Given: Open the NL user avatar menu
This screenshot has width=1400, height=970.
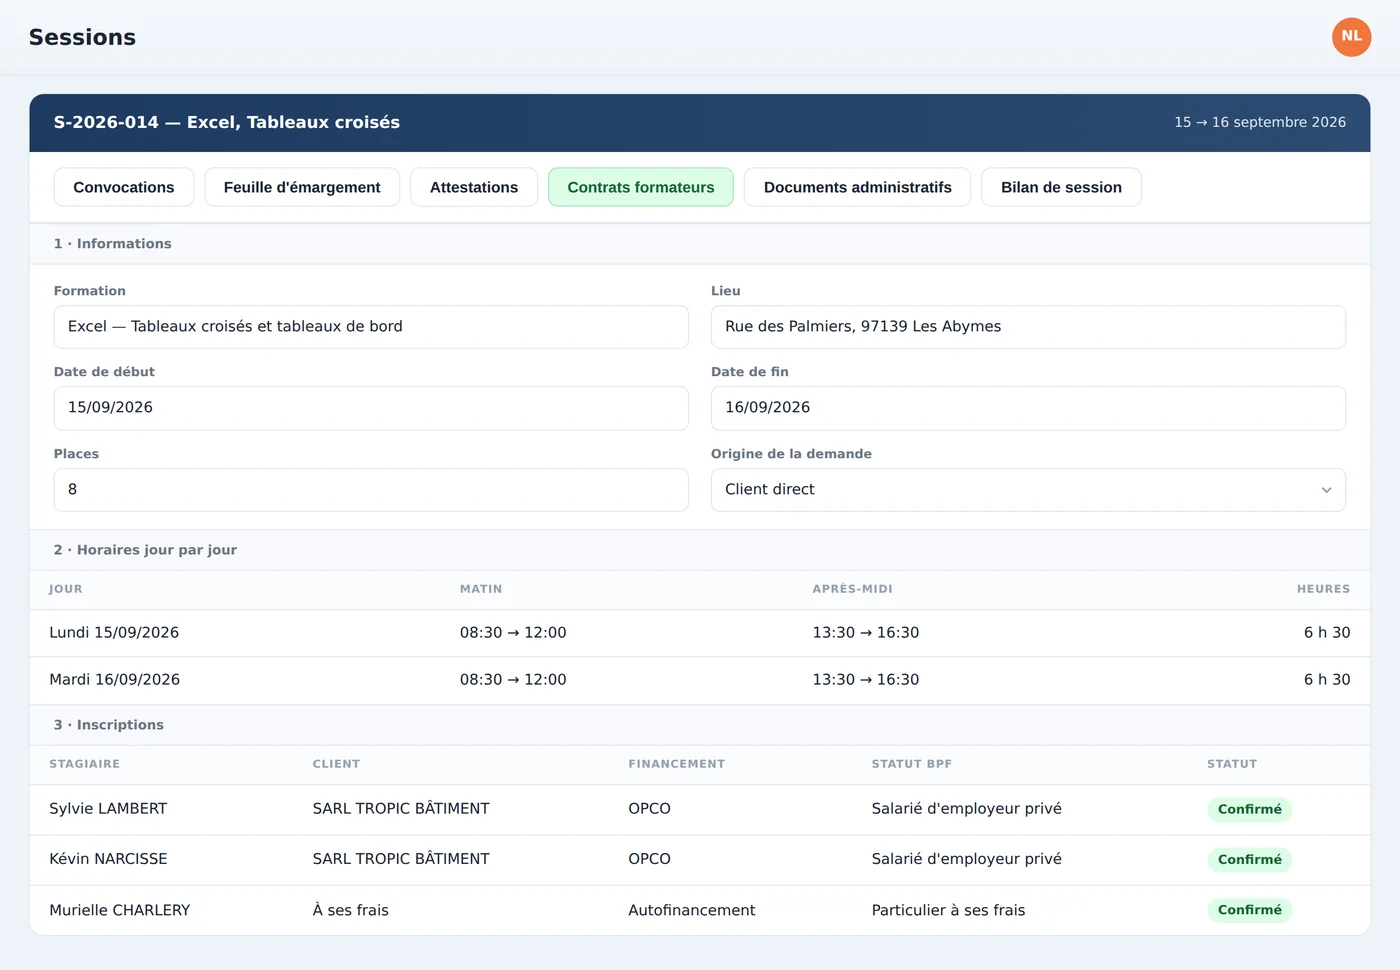Looking at the screenshot, I should (x=1351, y=37).
